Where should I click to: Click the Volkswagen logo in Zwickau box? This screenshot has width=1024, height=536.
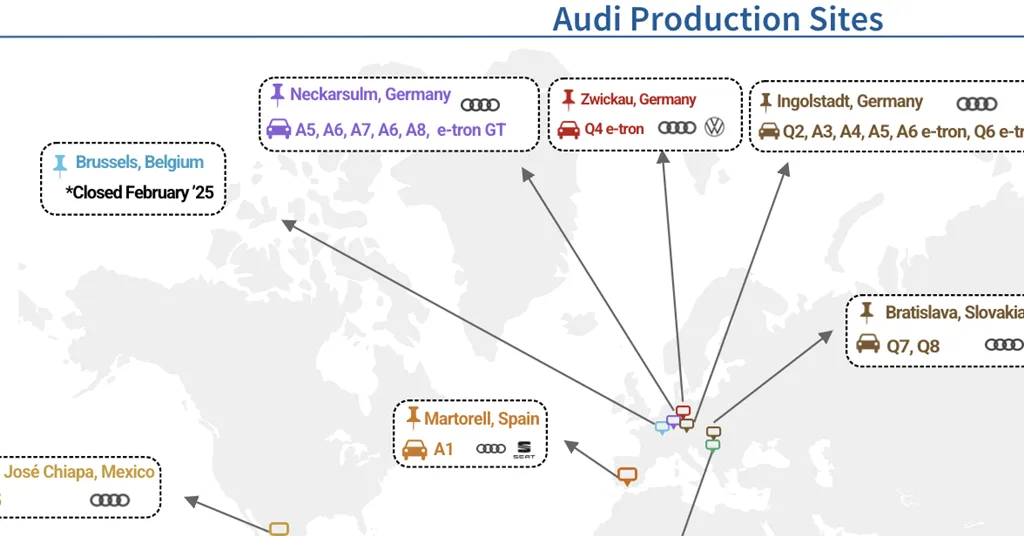pos(714,127)
